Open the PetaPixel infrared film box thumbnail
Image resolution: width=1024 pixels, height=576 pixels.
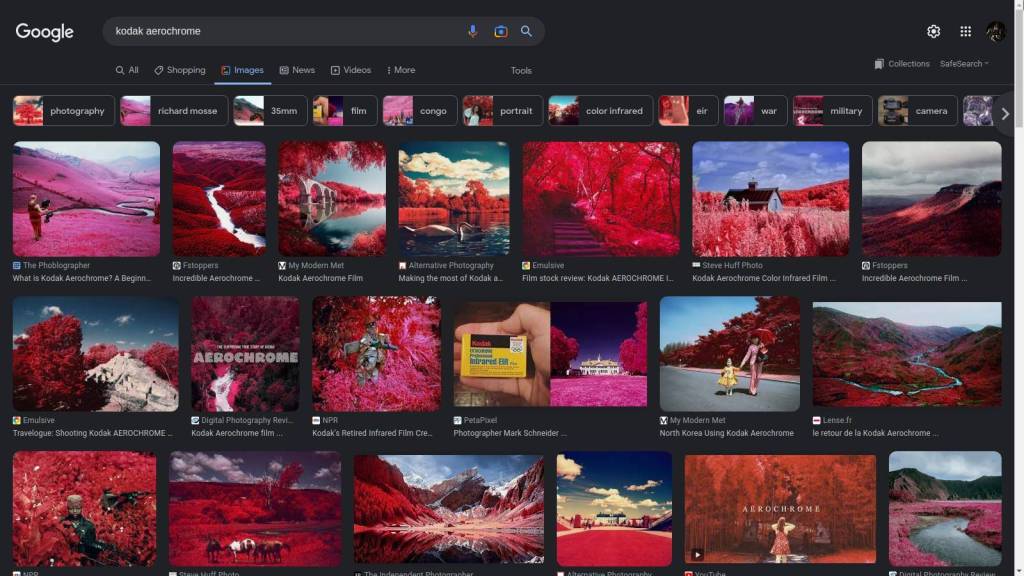551,354
